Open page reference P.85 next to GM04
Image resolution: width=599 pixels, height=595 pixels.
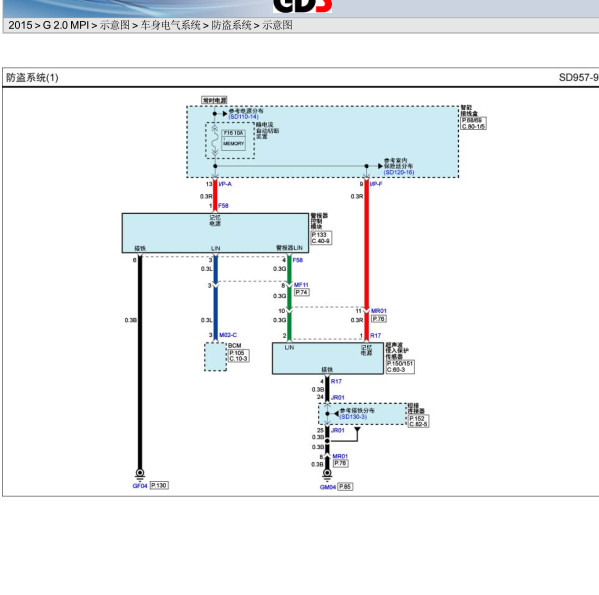tap(345, 487)
